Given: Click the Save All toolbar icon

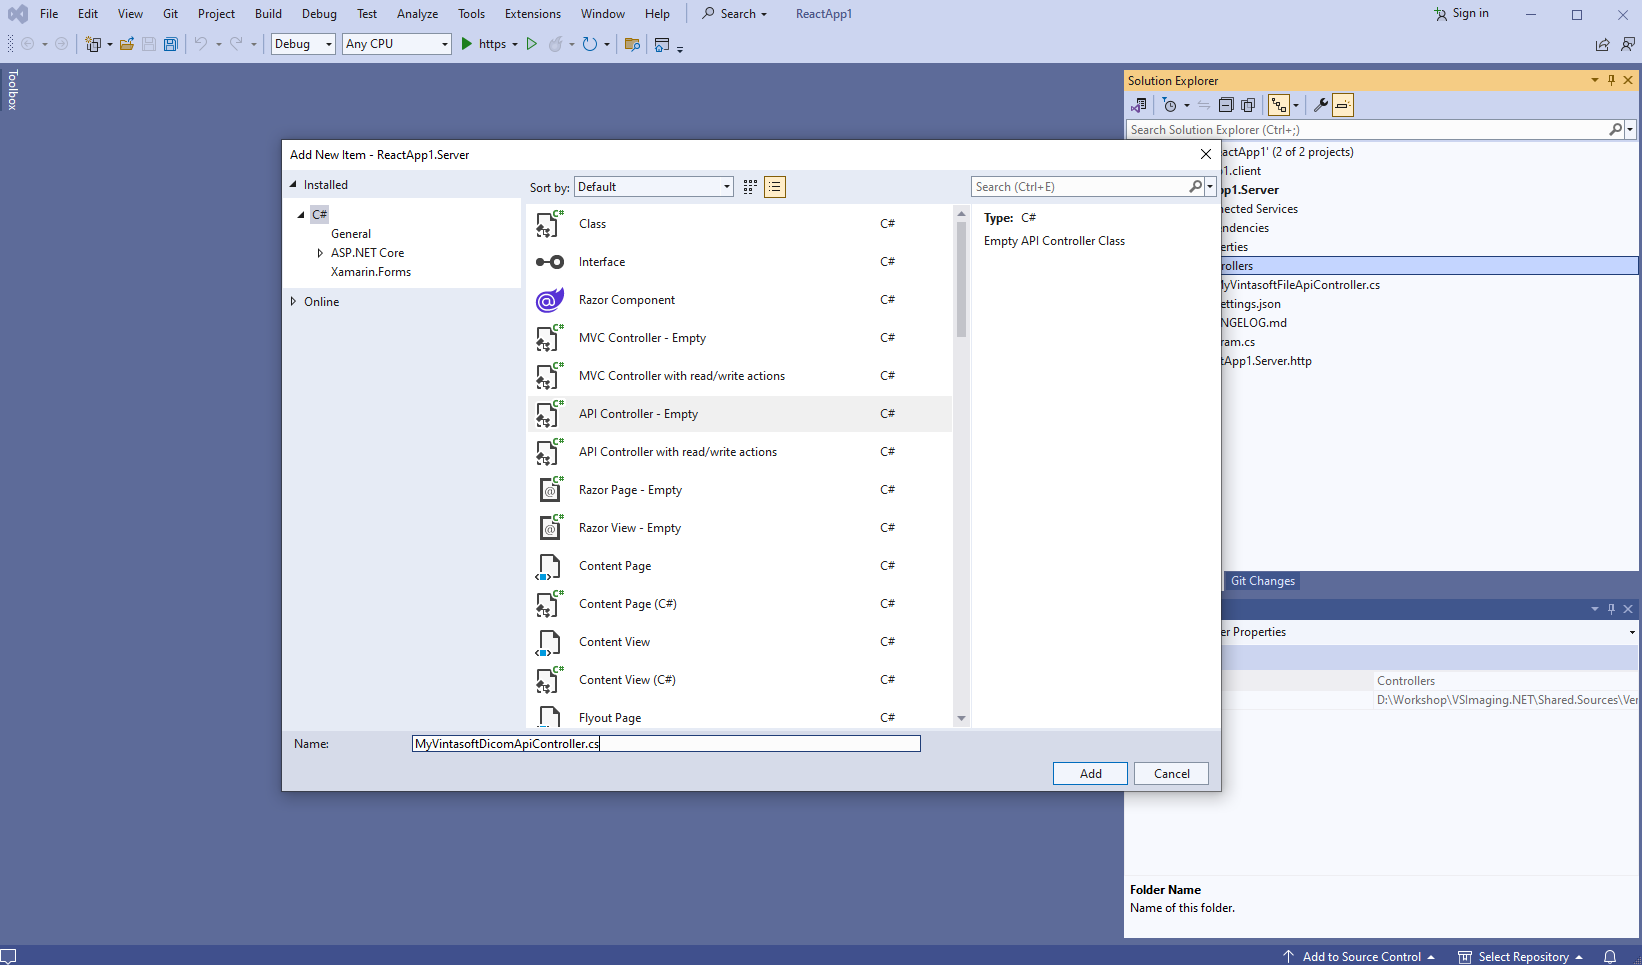Looking at the screenshot, I should 171,44.
